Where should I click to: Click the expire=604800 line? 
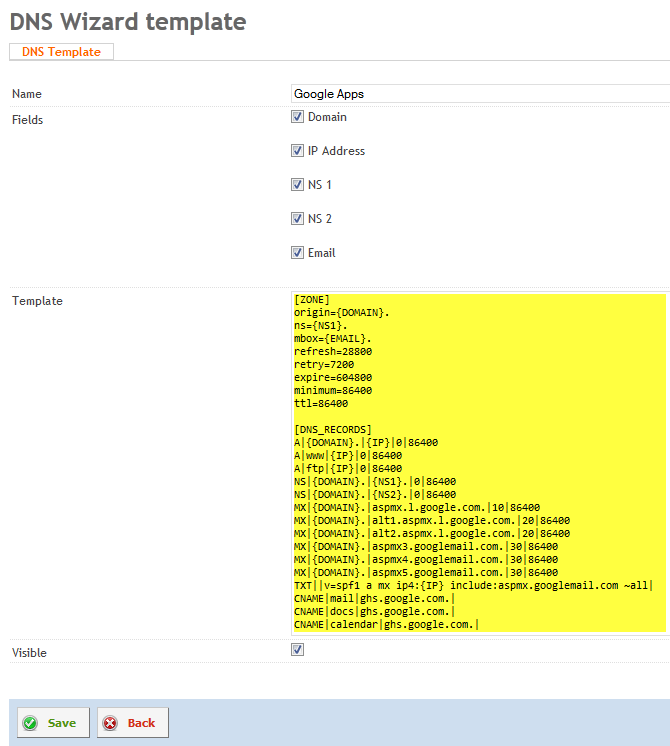pos(333,378)
